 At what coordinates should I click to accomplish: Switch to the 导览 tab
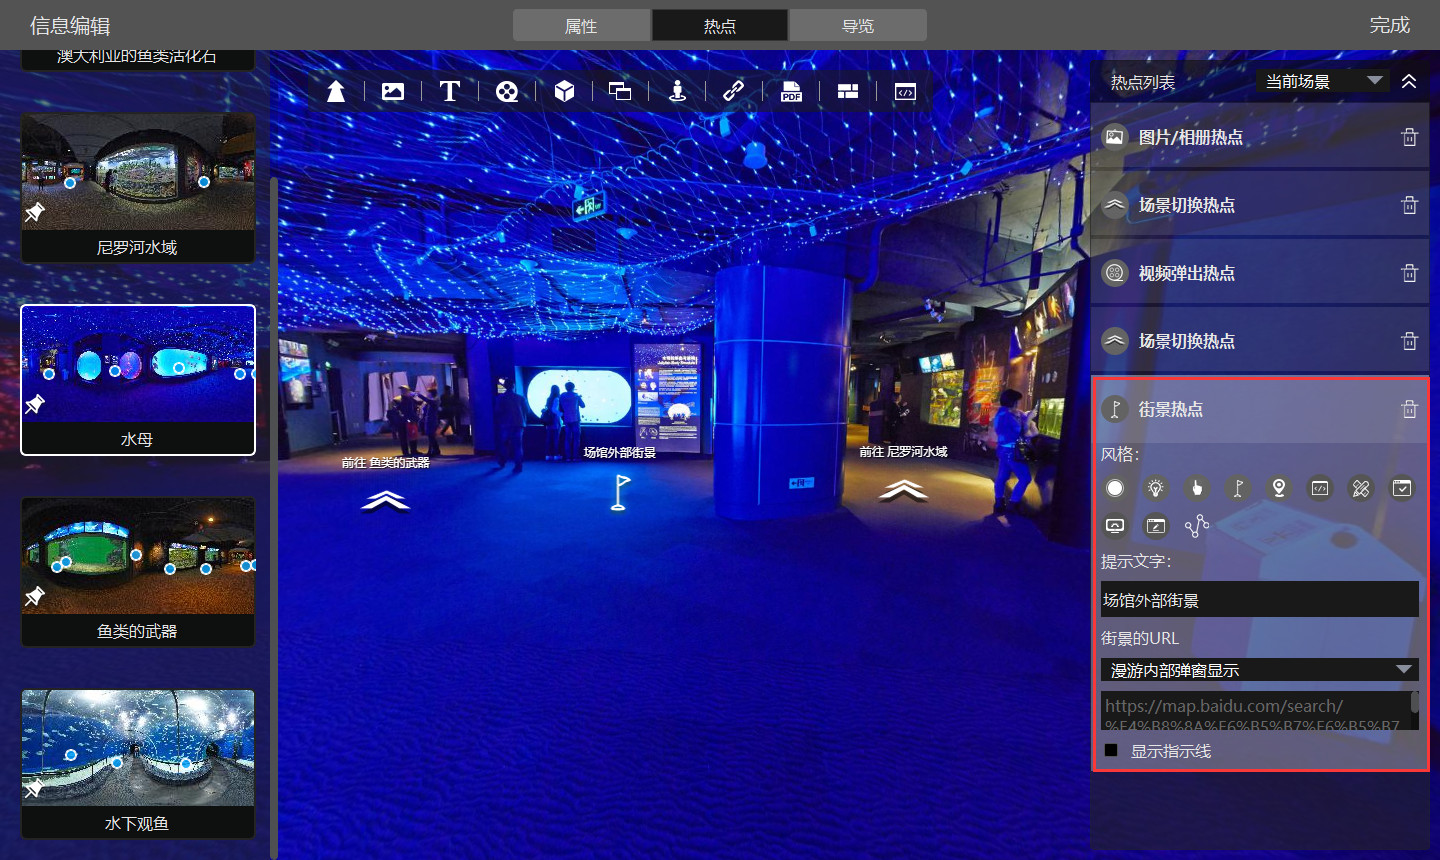(x=858, y=26)
